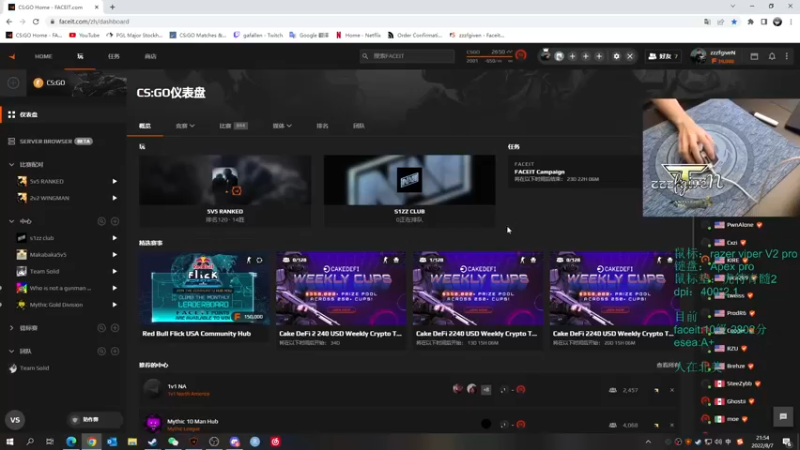Open the three-dot more options menu

pos(787,56)
